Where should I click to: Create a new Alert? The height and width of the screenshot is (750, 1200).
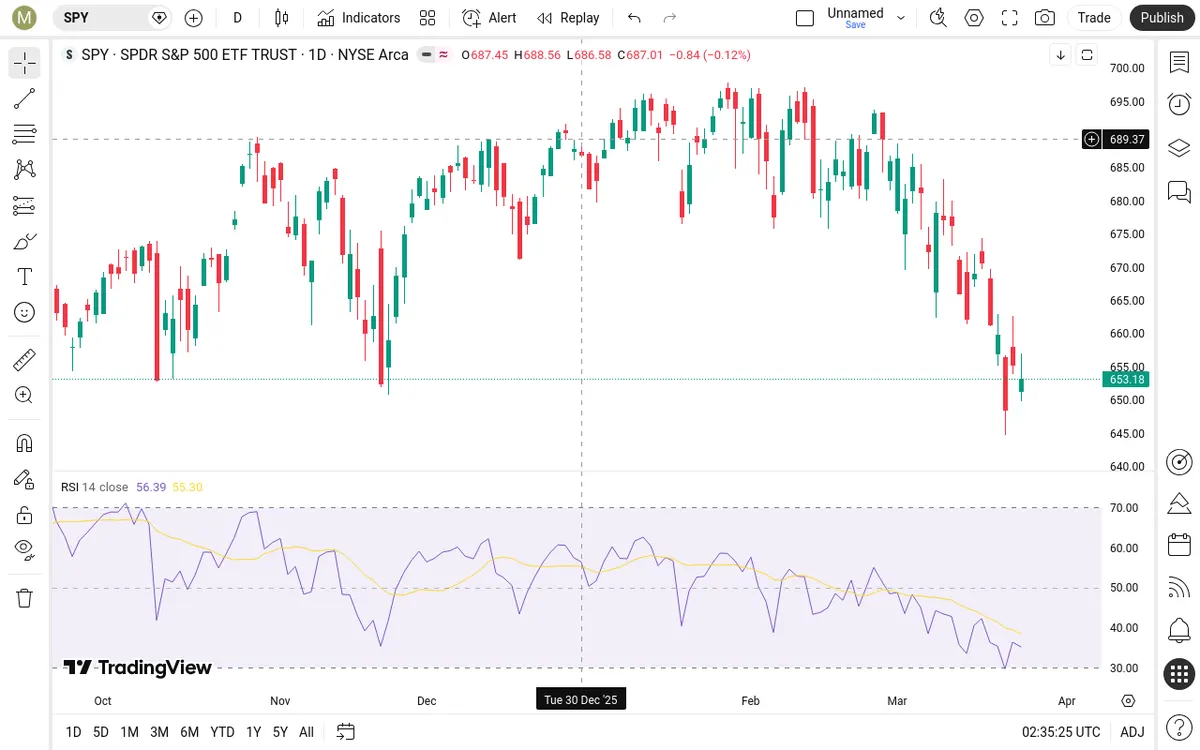[x=490, y=17]
